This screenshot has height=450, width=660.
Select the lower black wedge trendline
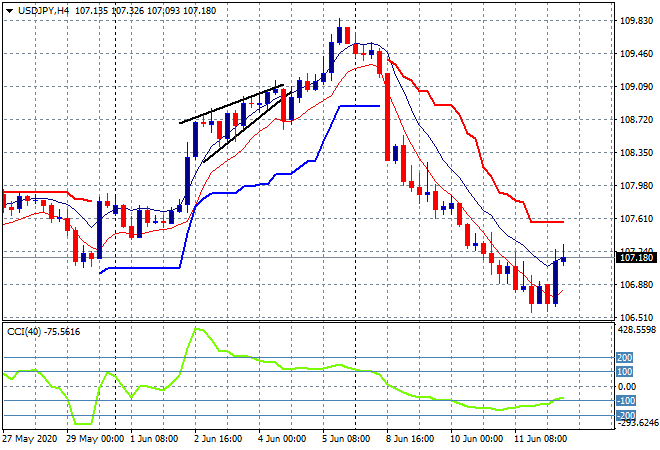coord(240,128)
